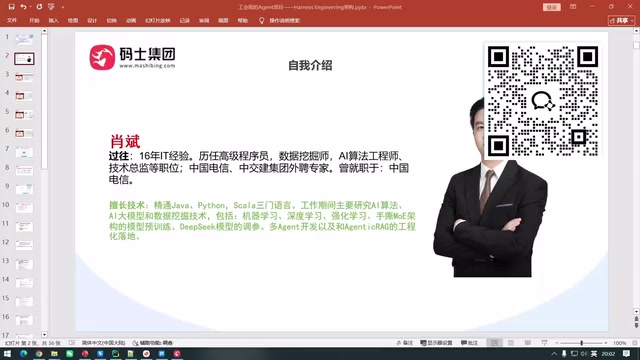Click the 码士集团 logo on slide
This screenshot has height=360, width=640.
pyautogui.click(x=132, y=58)
